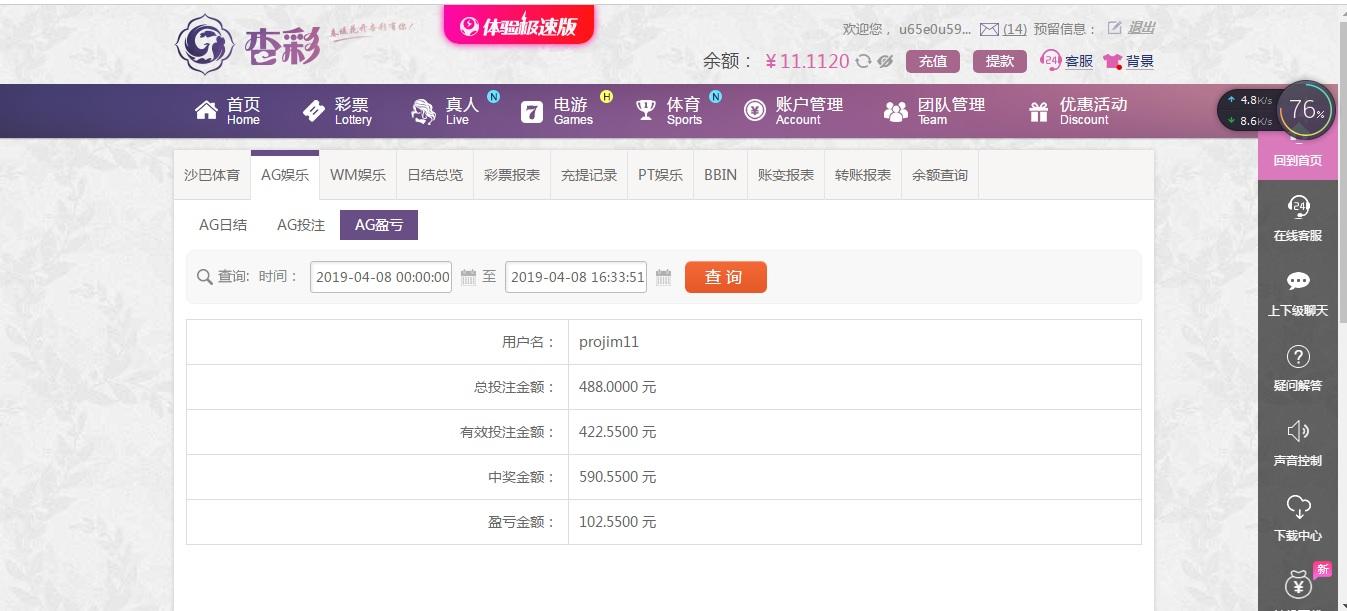Image resolution: width=1347 pixels, height=611 pixels.
Task: Open 上下级聊天 chat bubble icon
Action: coord(1298,282)
